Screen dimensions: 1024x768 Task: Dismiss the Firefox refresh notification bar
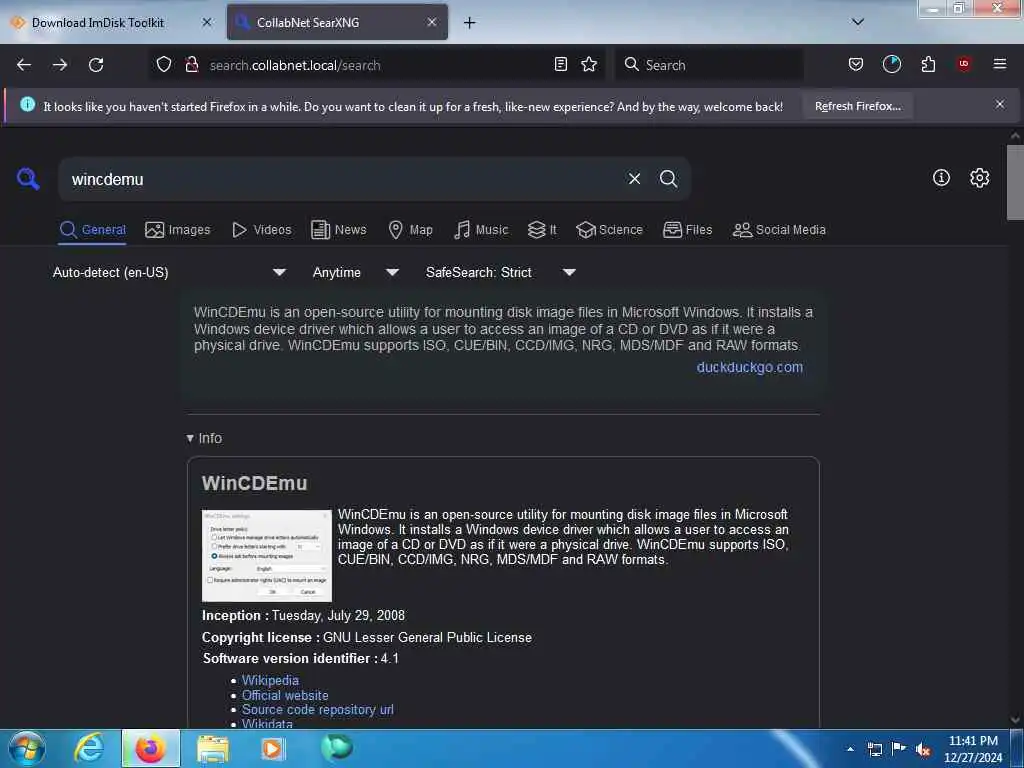(999, 104)
